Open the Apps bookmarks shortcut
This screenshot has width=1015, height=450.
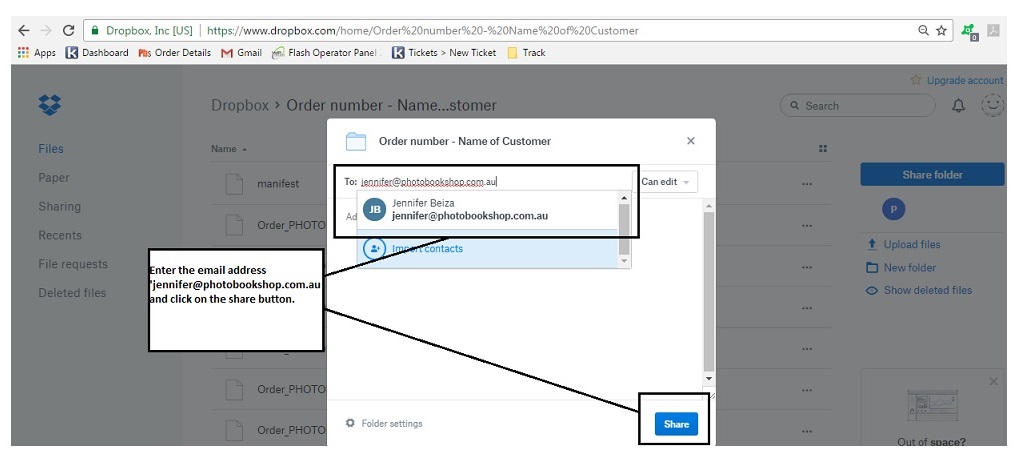[x=37, y=52]
